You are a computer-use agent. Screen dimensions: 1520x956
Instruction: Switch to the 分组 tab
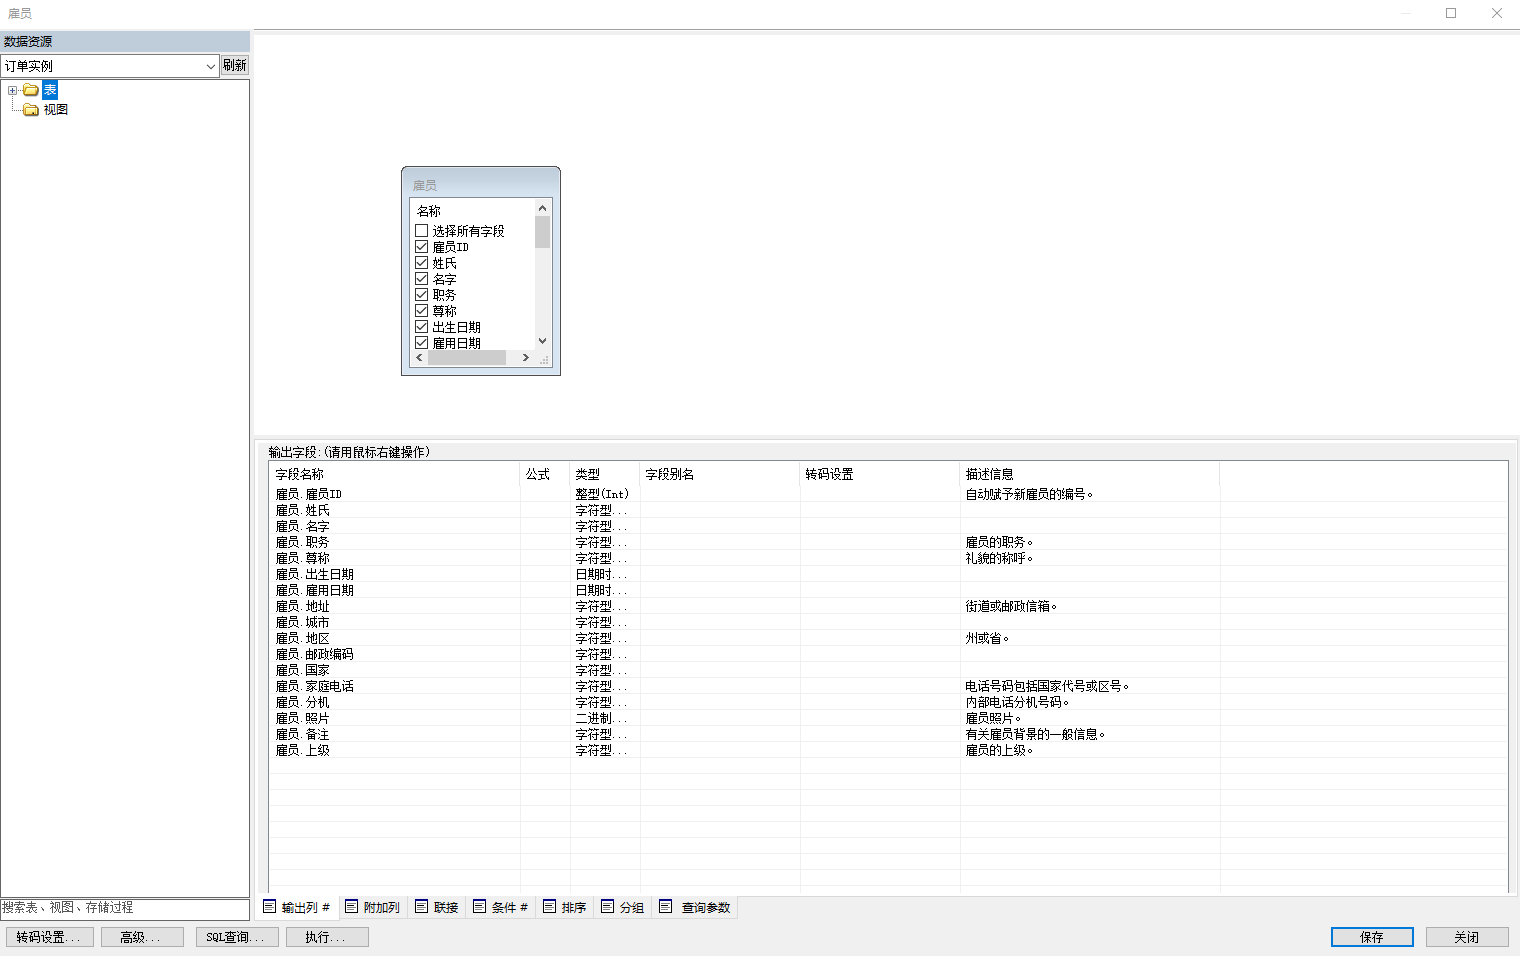tap(622, 907)
